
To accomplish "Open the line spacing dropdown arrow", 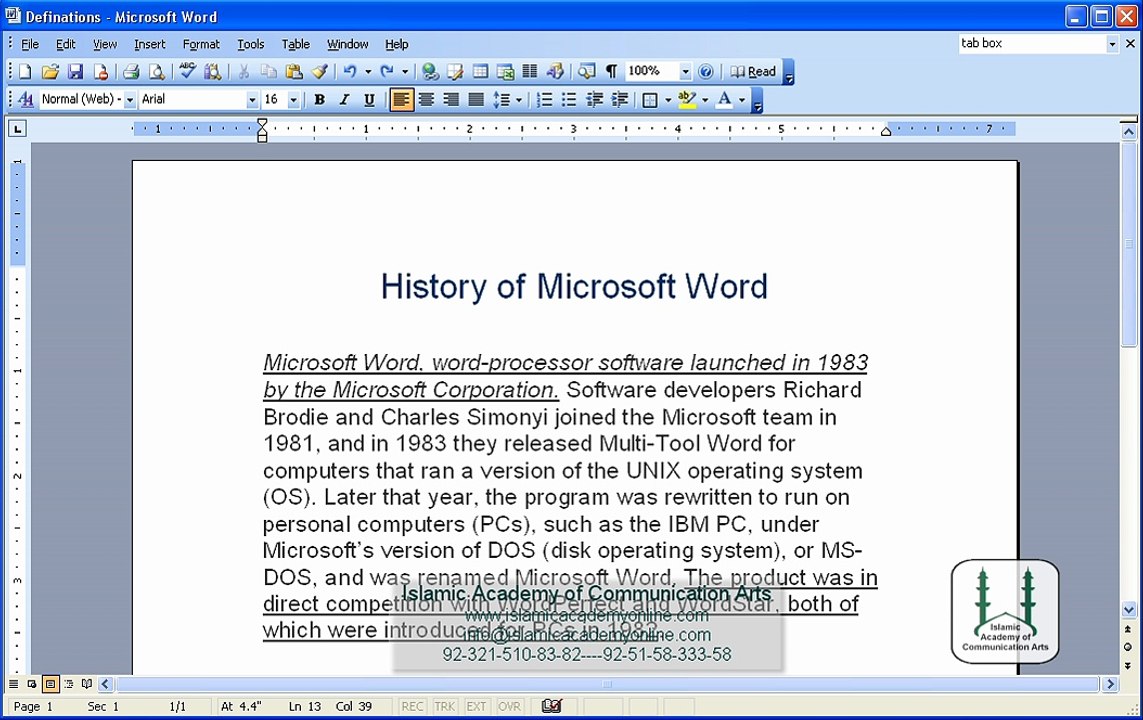I will tap(519, 99).
